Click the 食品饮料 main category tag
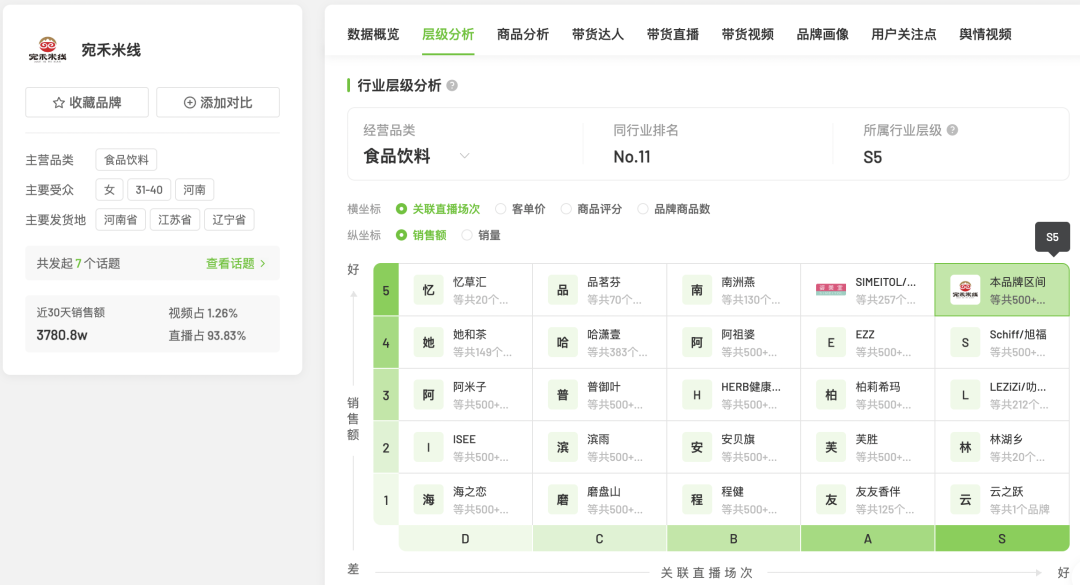This screenshot has height=585, width=1080. click(x=126, y=160)
